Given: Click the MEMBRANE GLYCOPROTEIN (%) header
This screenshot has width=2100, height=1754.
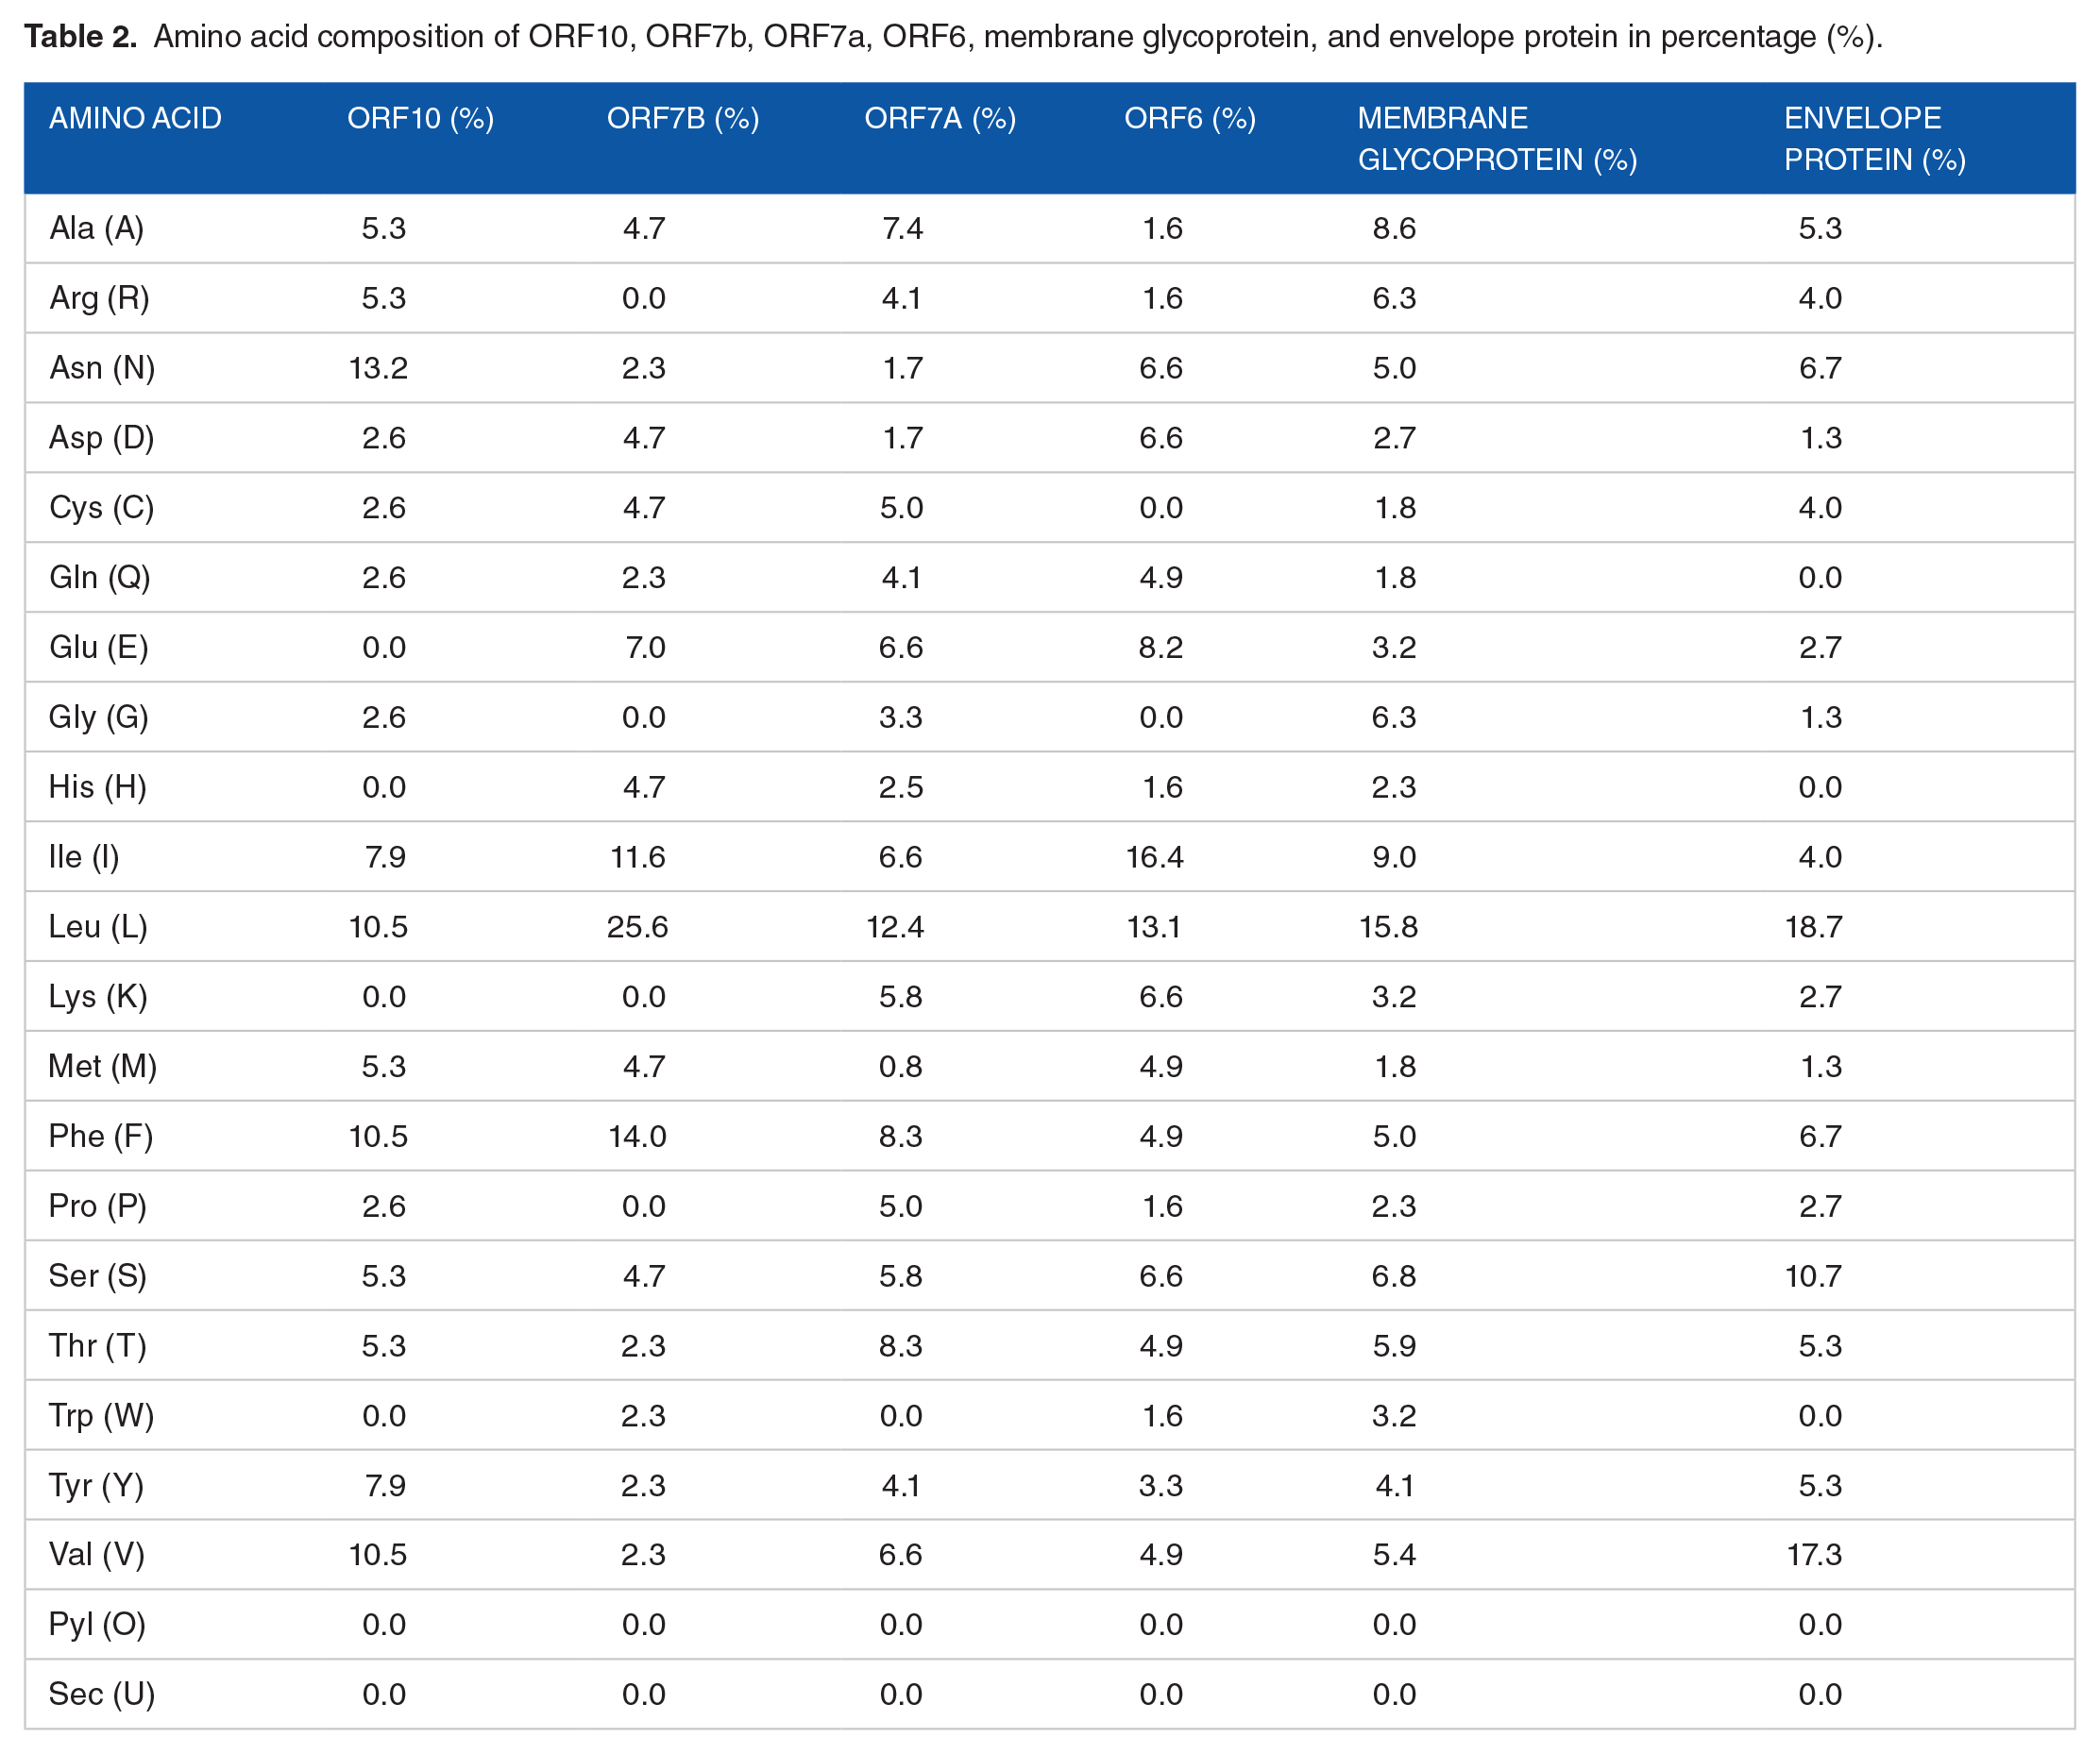Looking at the screenshot, I should (1497, 139).
